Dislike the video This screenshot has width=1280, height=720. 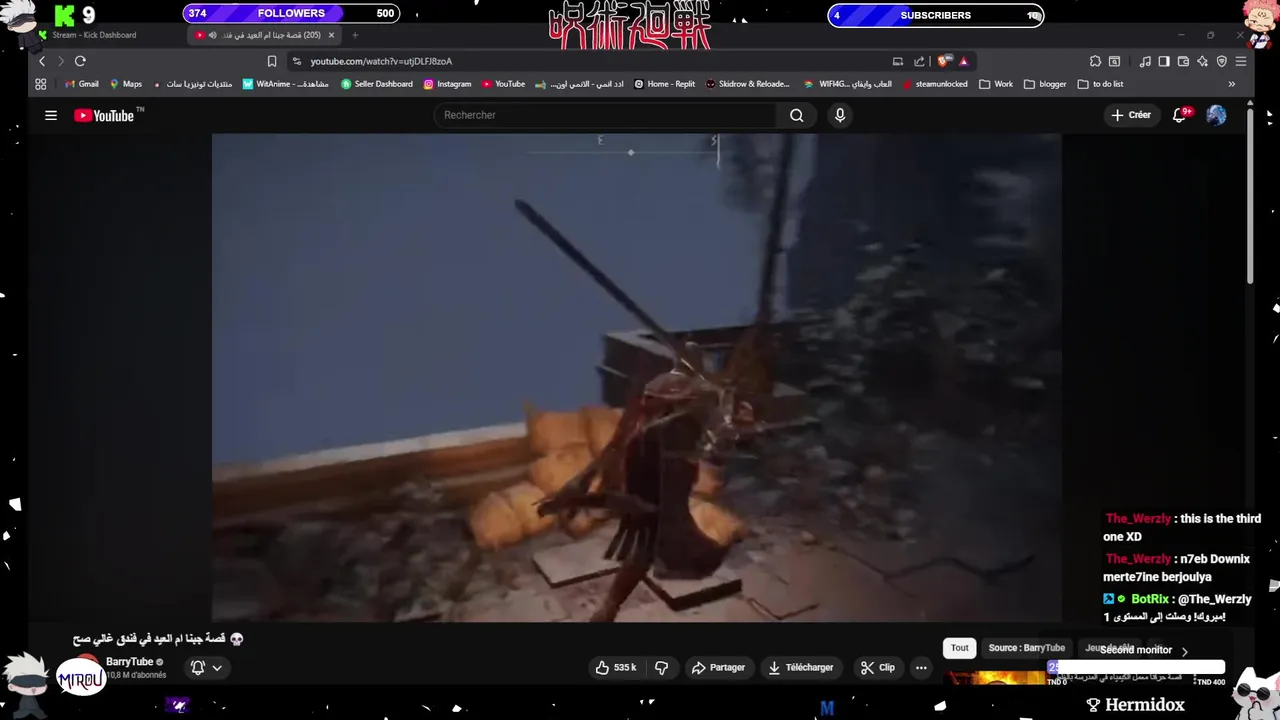click(661, 667)
